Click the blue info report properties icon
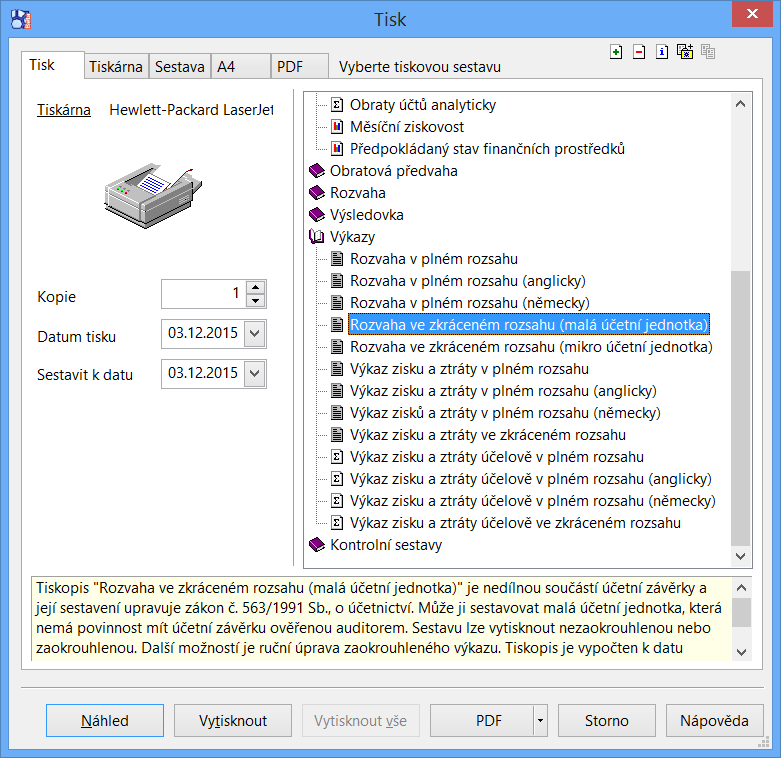The height and width of the screenshot is (758, 781). tap(662, 52)
